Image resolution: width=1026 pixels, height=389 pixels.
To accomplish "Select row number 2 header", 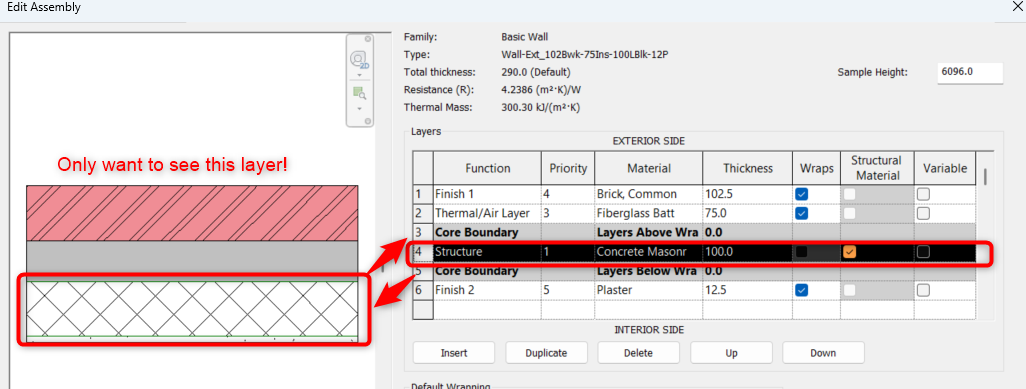I will pyautogui.click(x=423, y=213).
